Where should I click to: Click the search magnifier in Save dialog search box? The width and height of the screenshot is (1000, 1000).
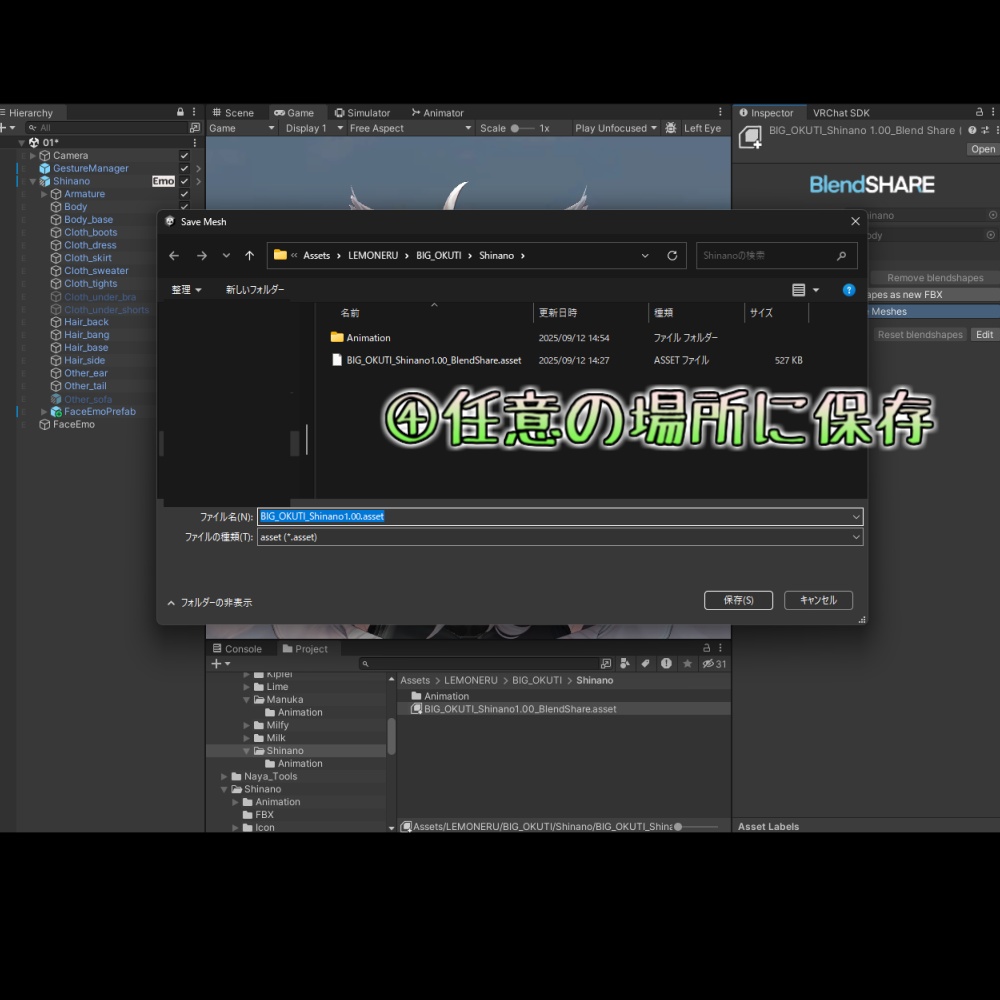coord(841,256)
